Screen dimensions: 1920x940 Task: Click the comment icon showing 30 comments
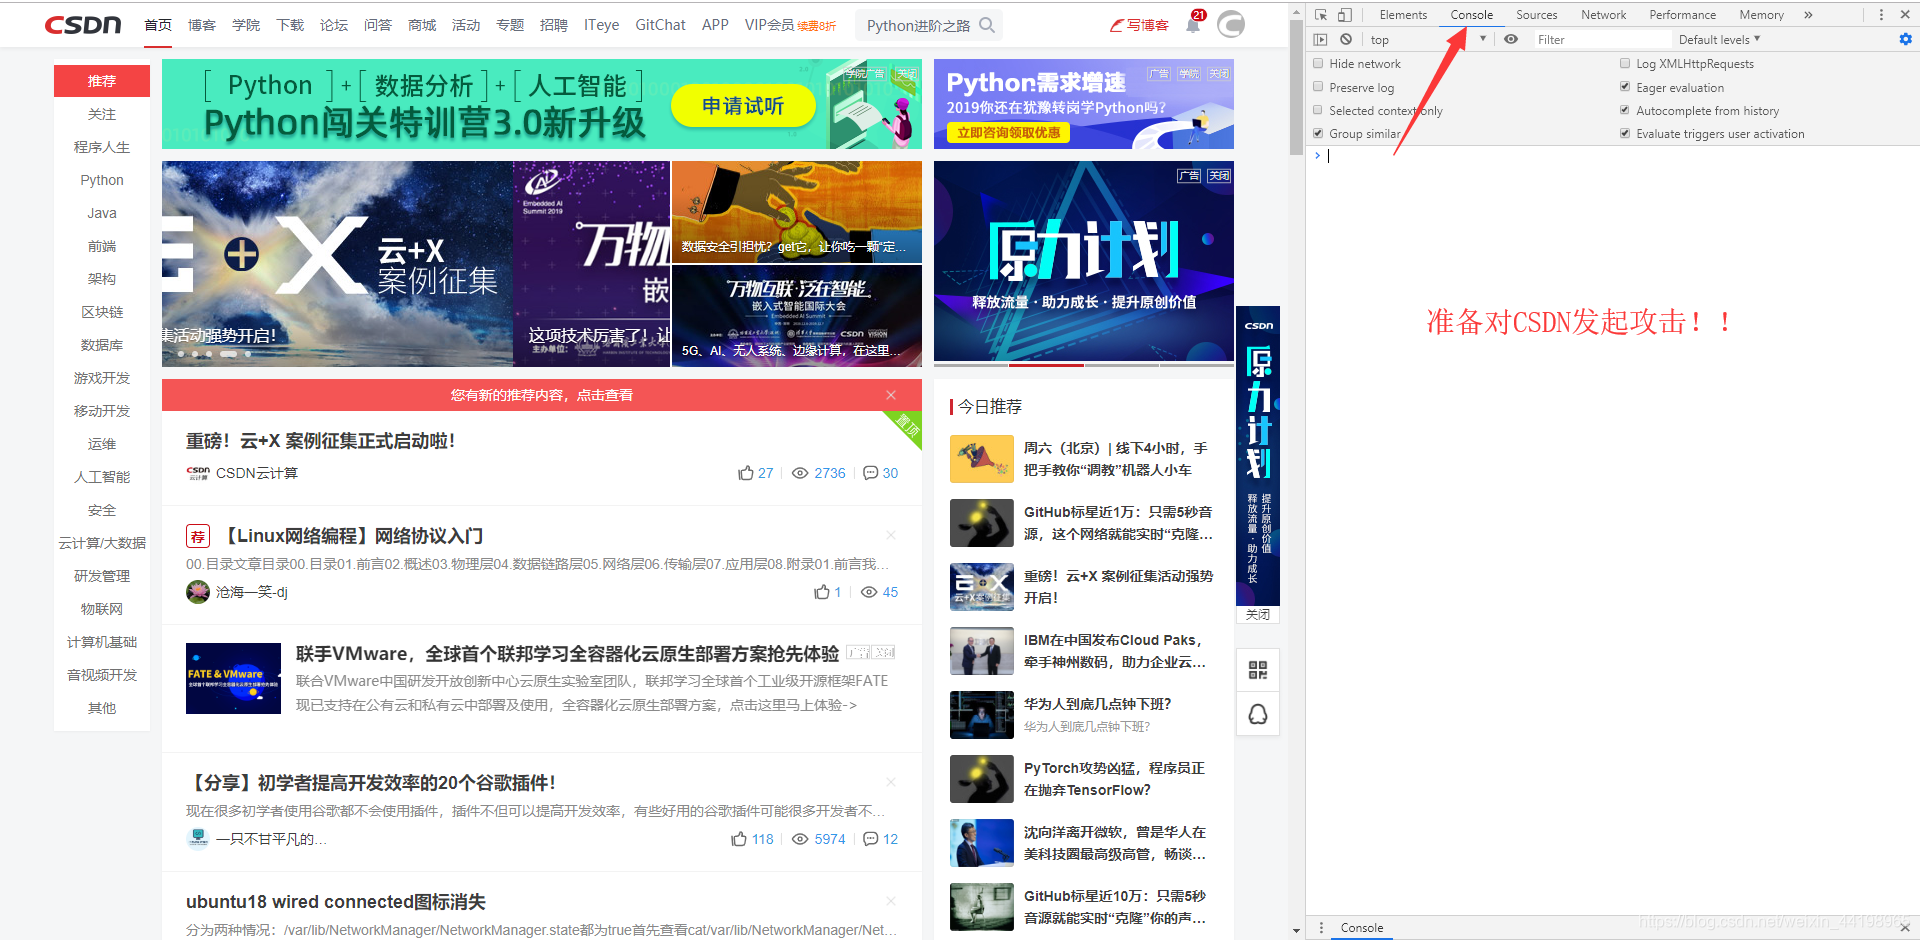click(870, 473)
